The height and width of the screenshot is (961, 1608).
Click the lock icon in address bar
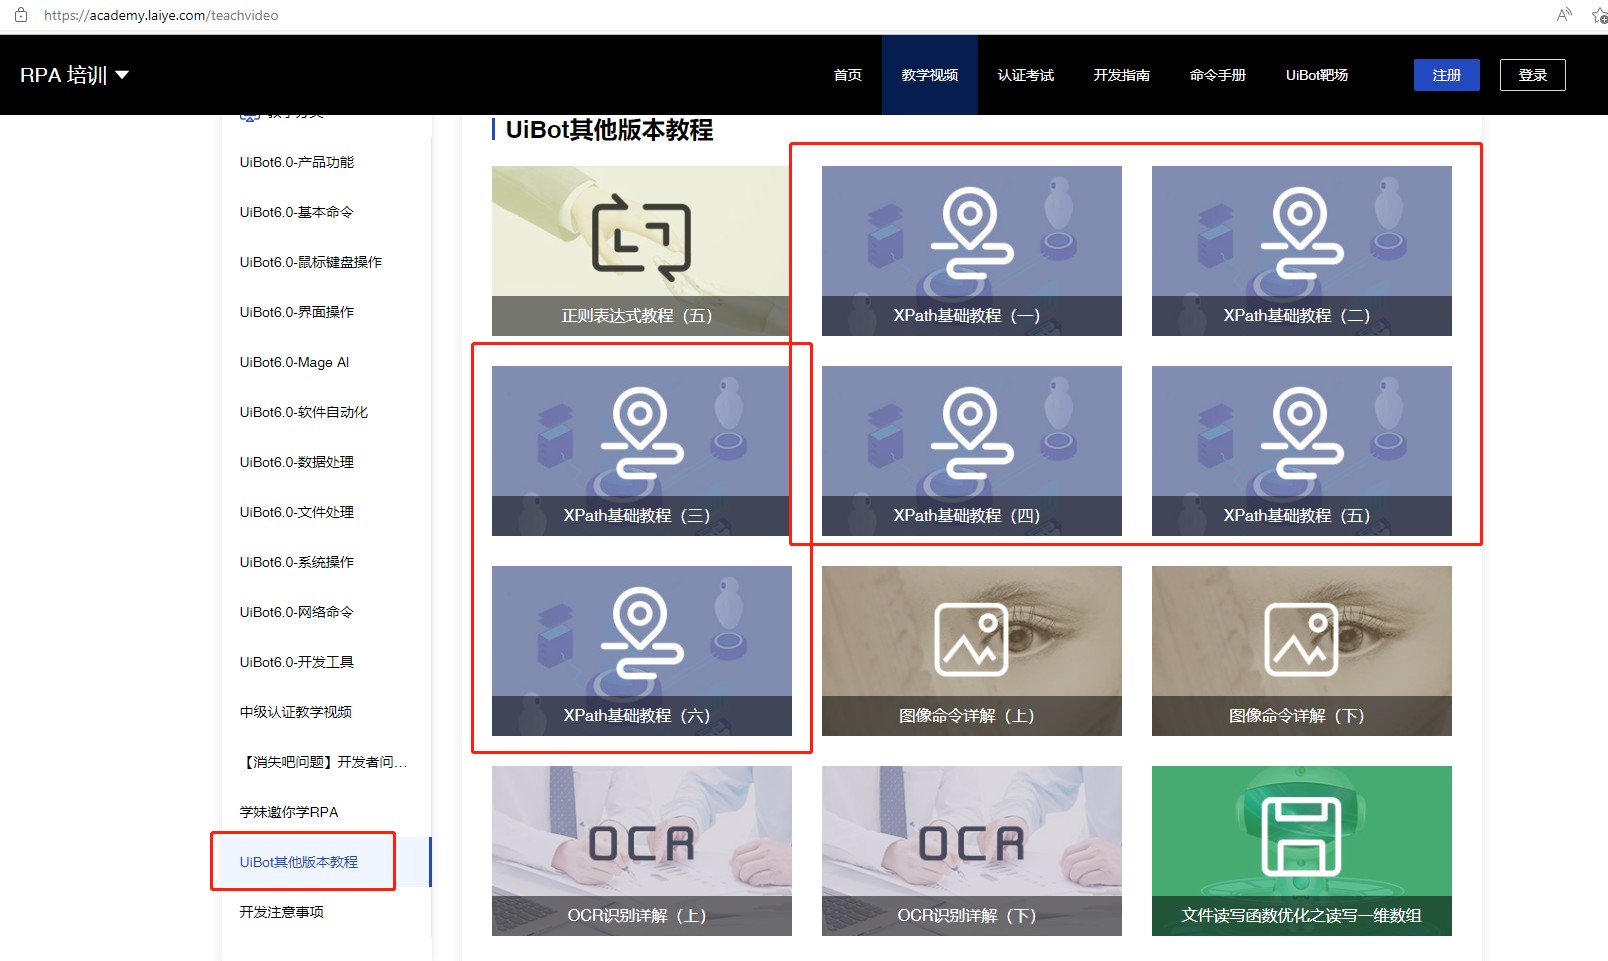[x=21, y=15]
